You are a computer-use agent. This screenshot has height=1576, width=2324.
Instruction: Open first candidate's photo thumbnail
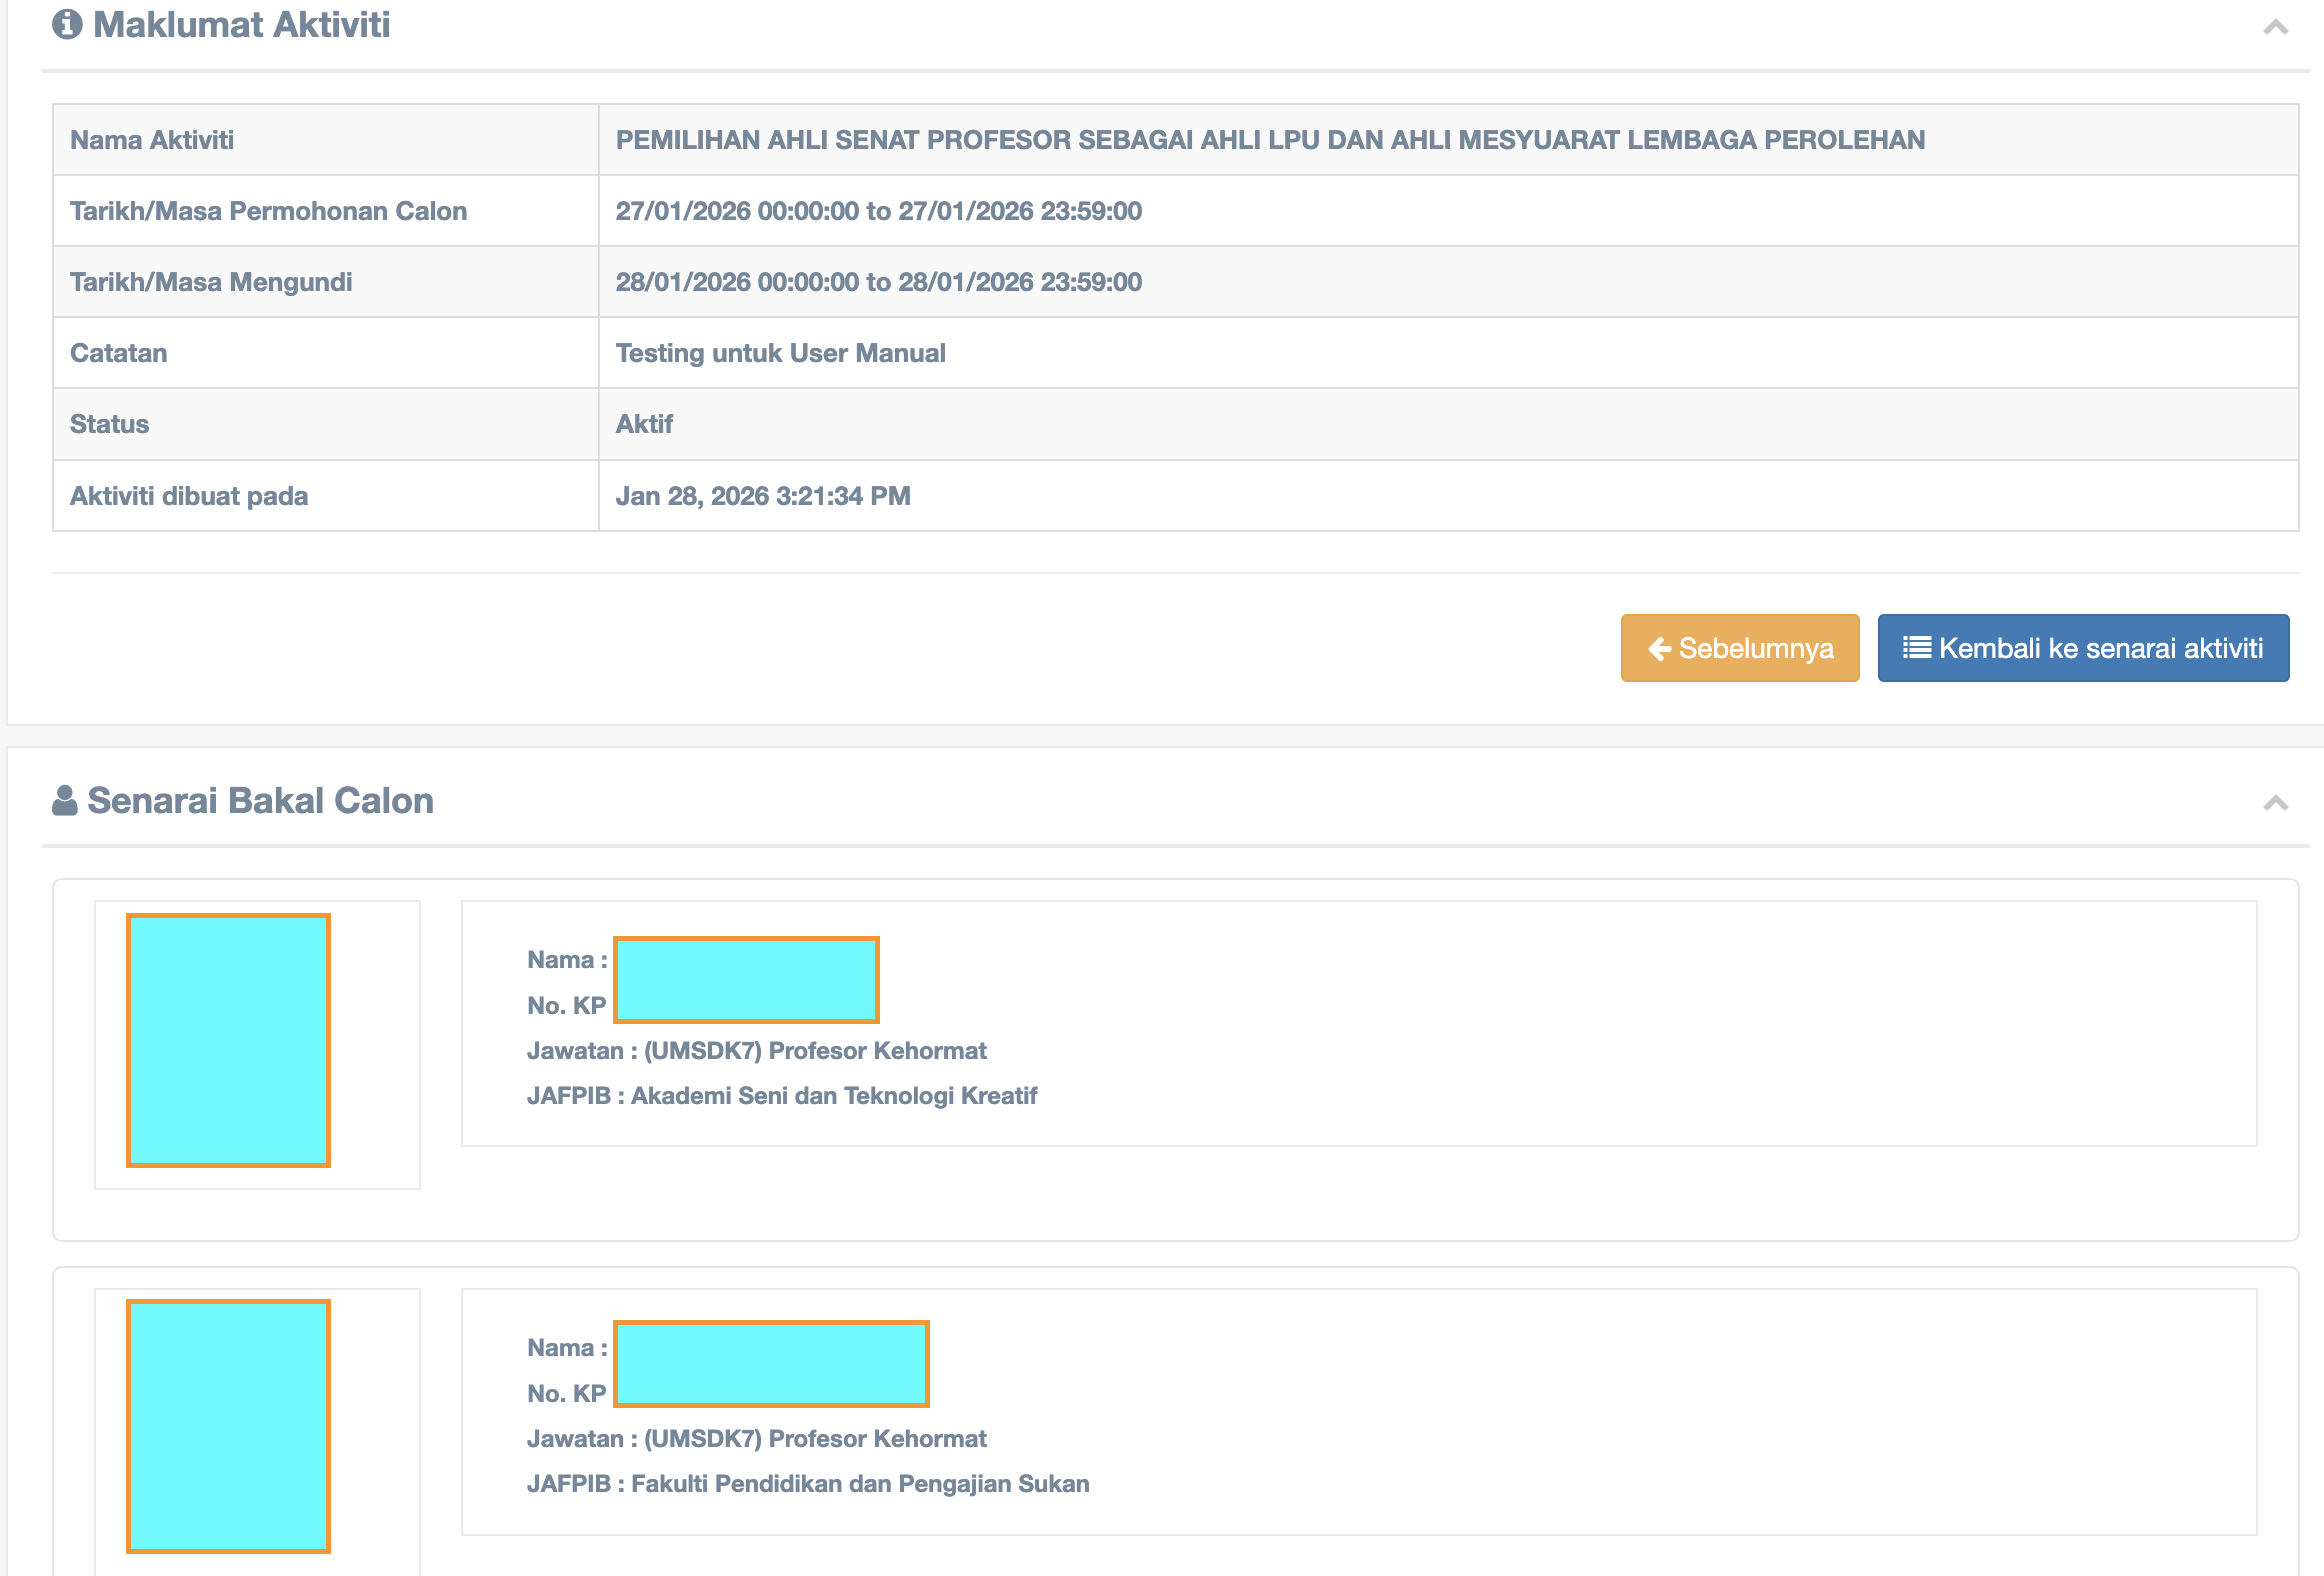[228, 1040]
